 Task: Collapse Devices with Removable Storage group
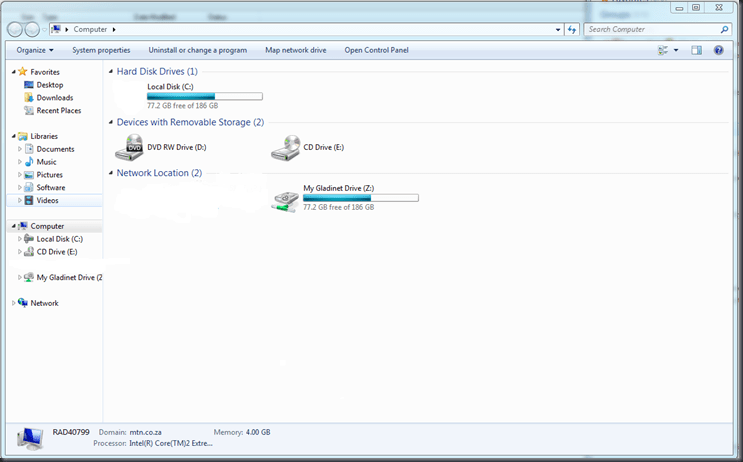pyautogui.click(x=111, y=122)
